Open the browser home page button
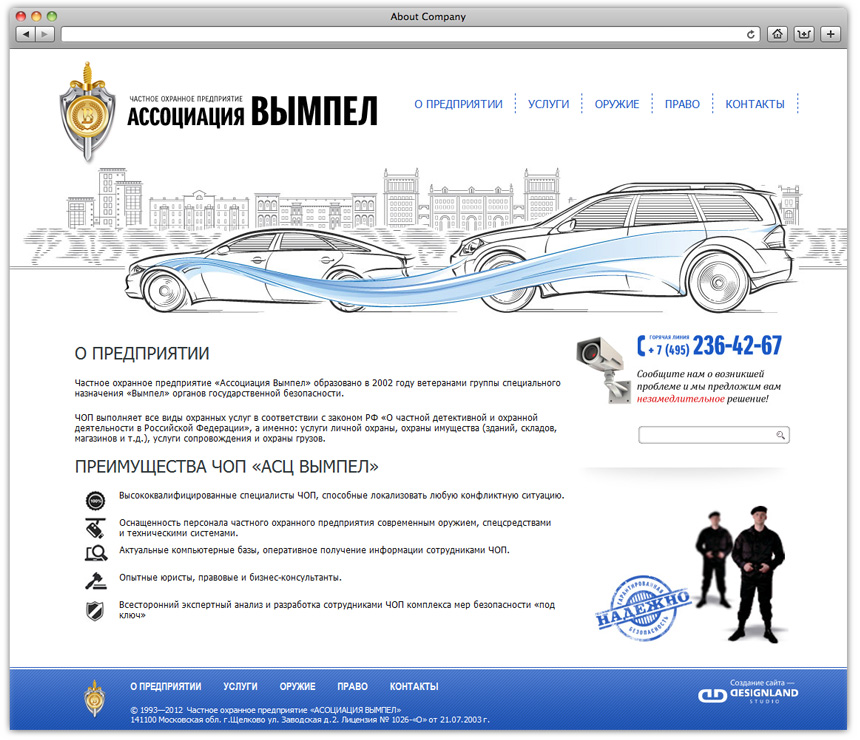Viewport: 860px width, 740px height. (777, 35)
